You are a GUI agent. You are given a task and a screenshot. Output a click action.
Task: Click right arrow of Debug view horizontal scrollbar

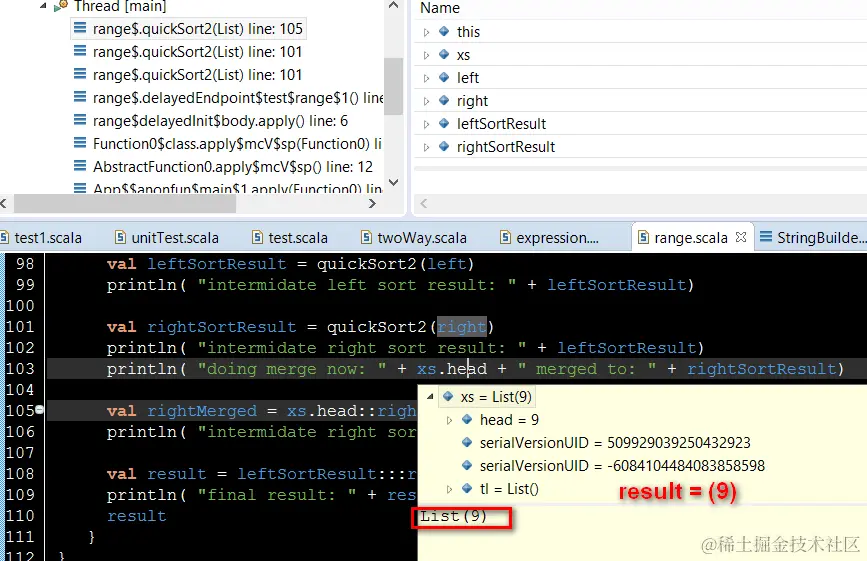(x=372, y=203)
